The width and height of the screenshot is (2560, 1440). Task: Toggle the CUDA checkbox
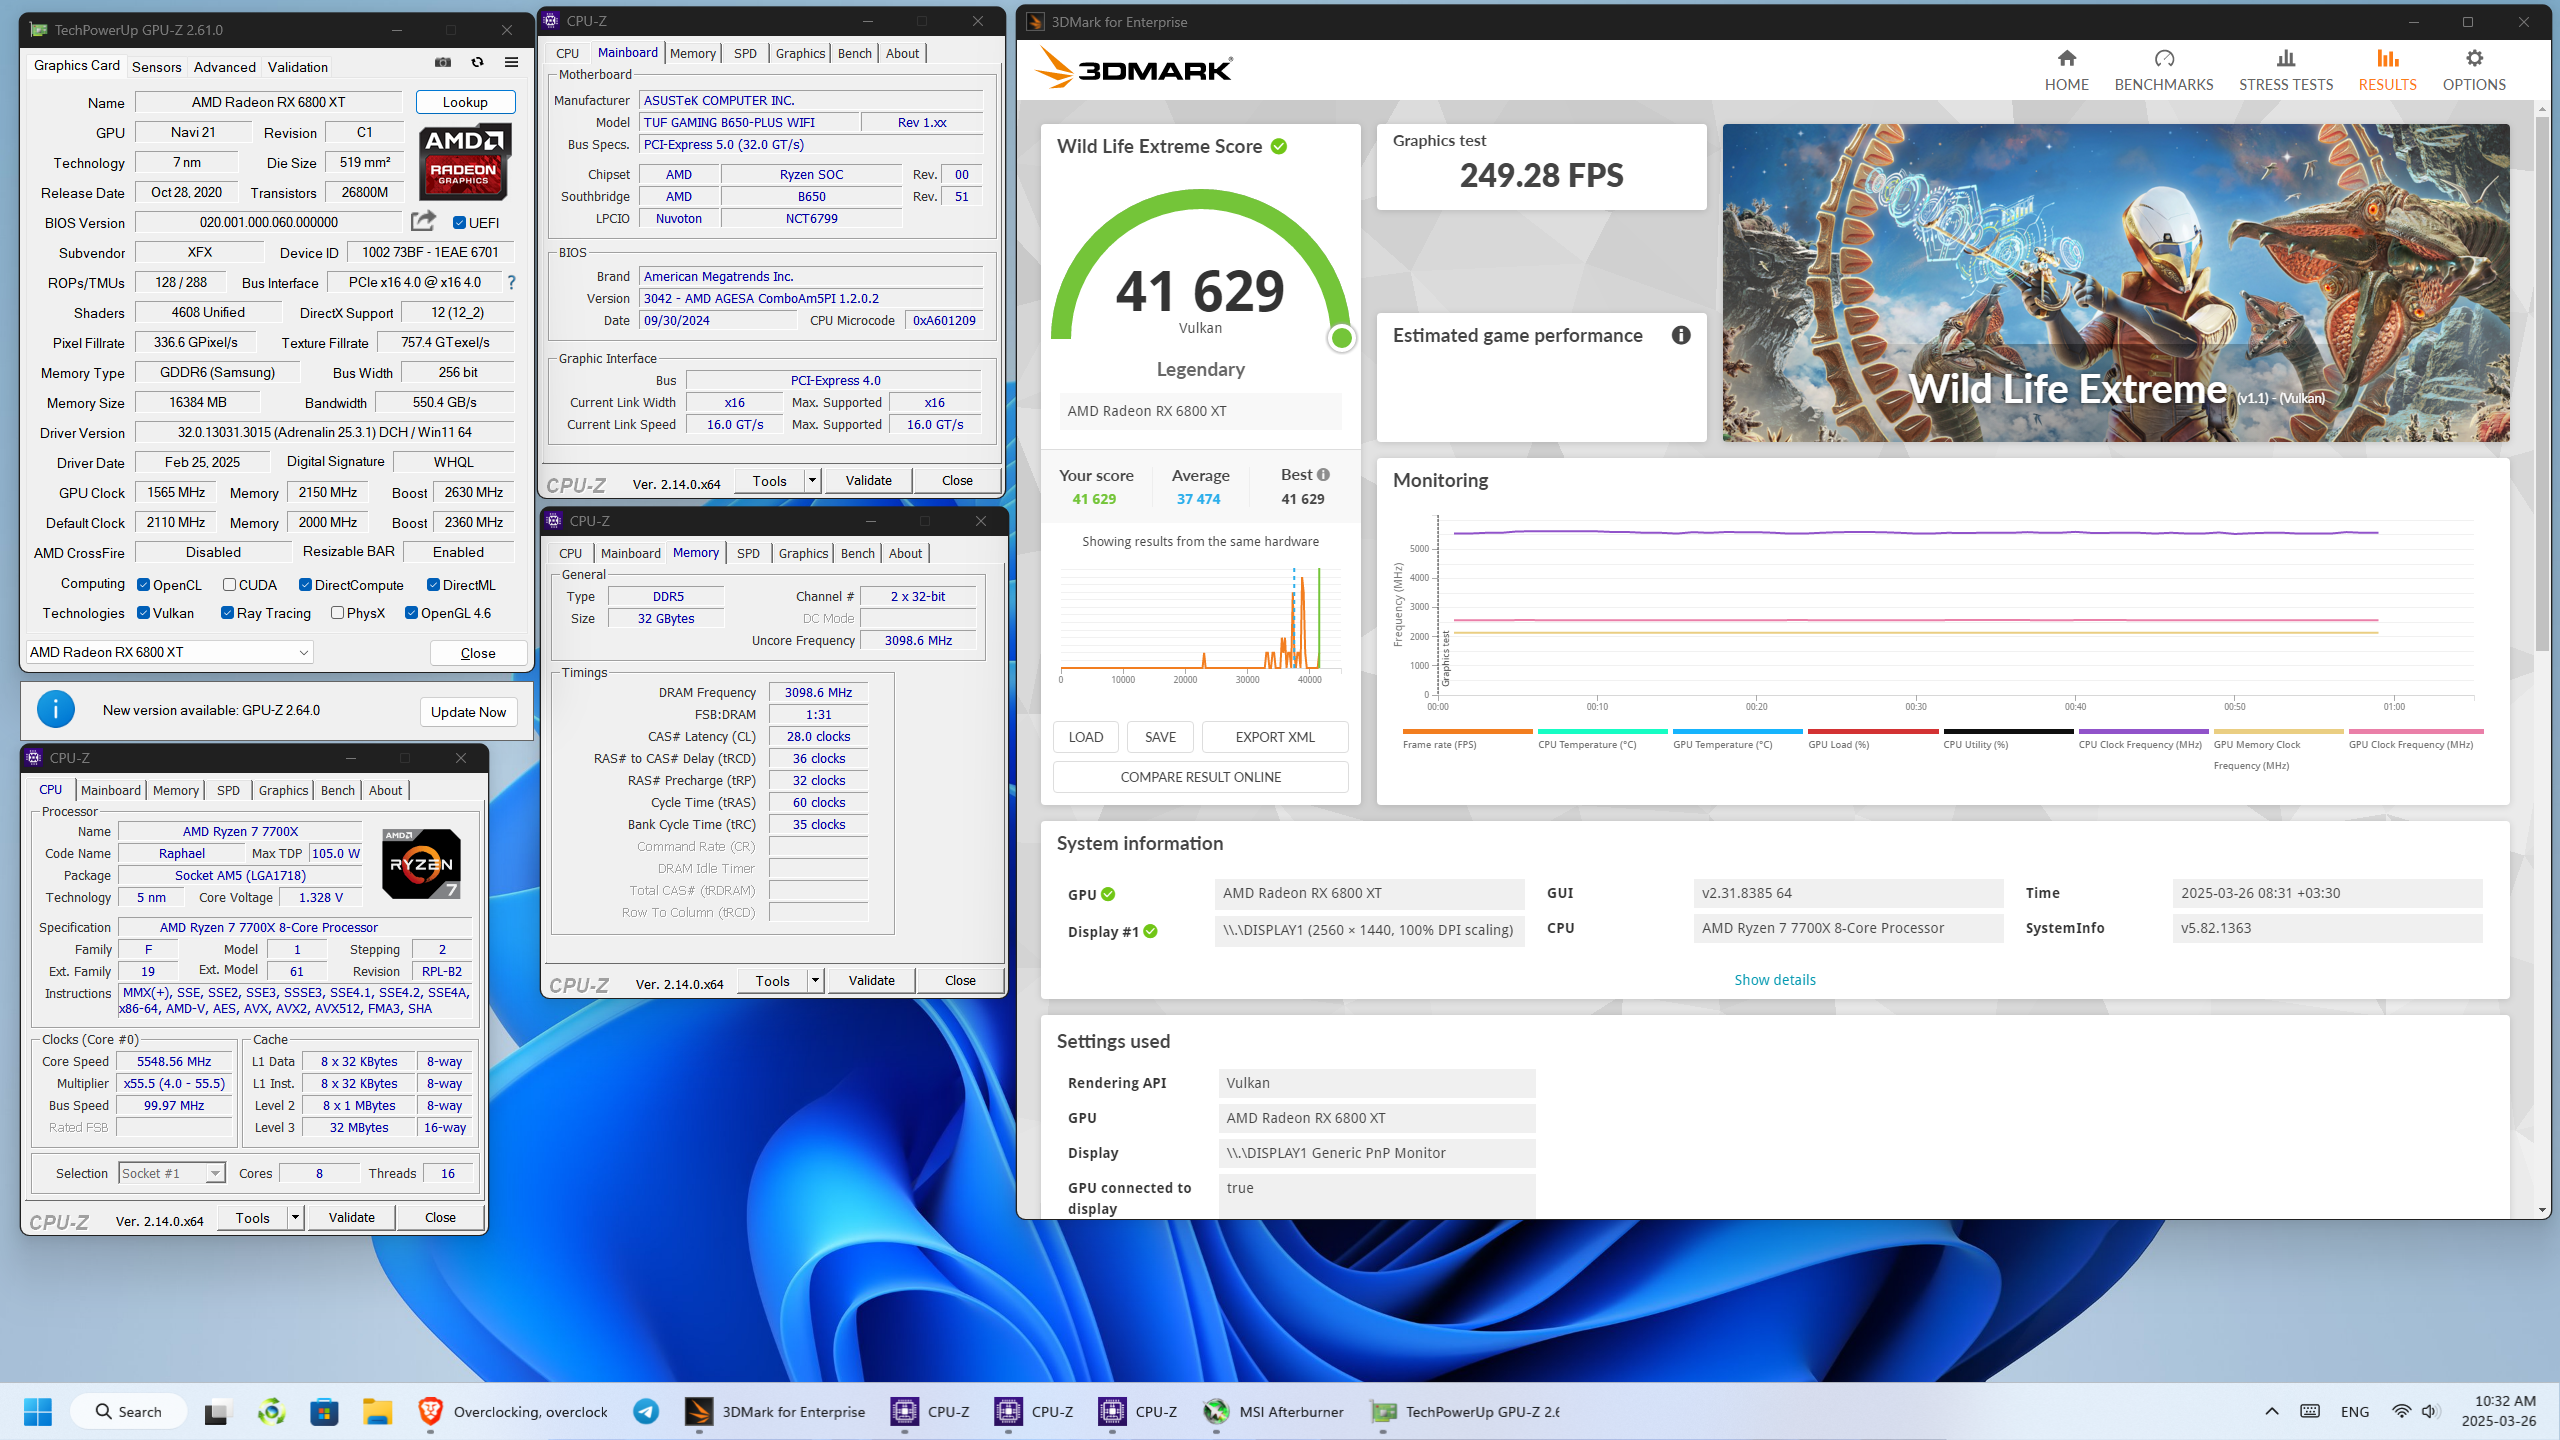point(229,585)
